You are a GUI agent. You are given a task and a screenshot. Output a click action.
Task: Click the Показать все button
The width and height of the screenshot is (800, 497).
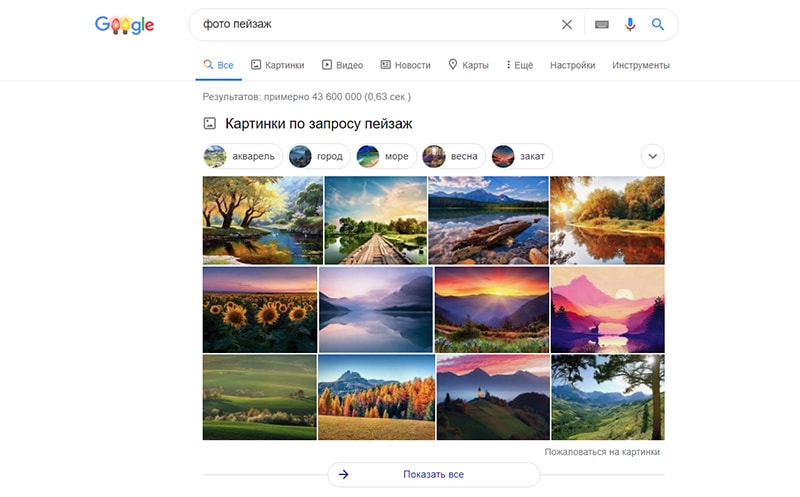click(x=433, y=475)
